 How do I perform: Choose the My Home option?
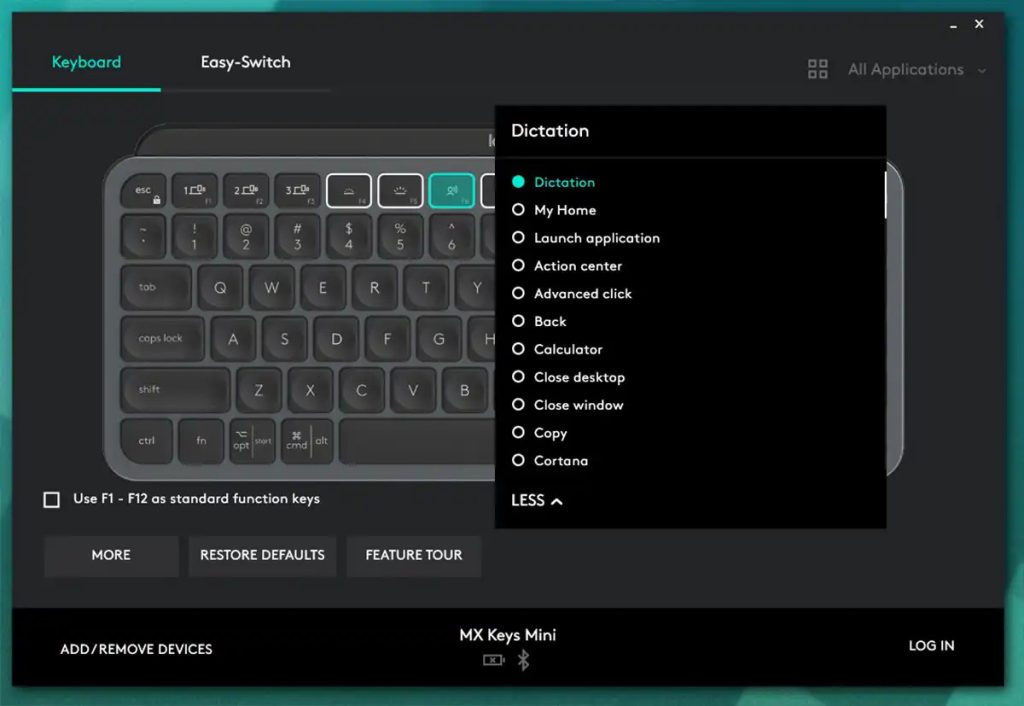click(554, 210)
